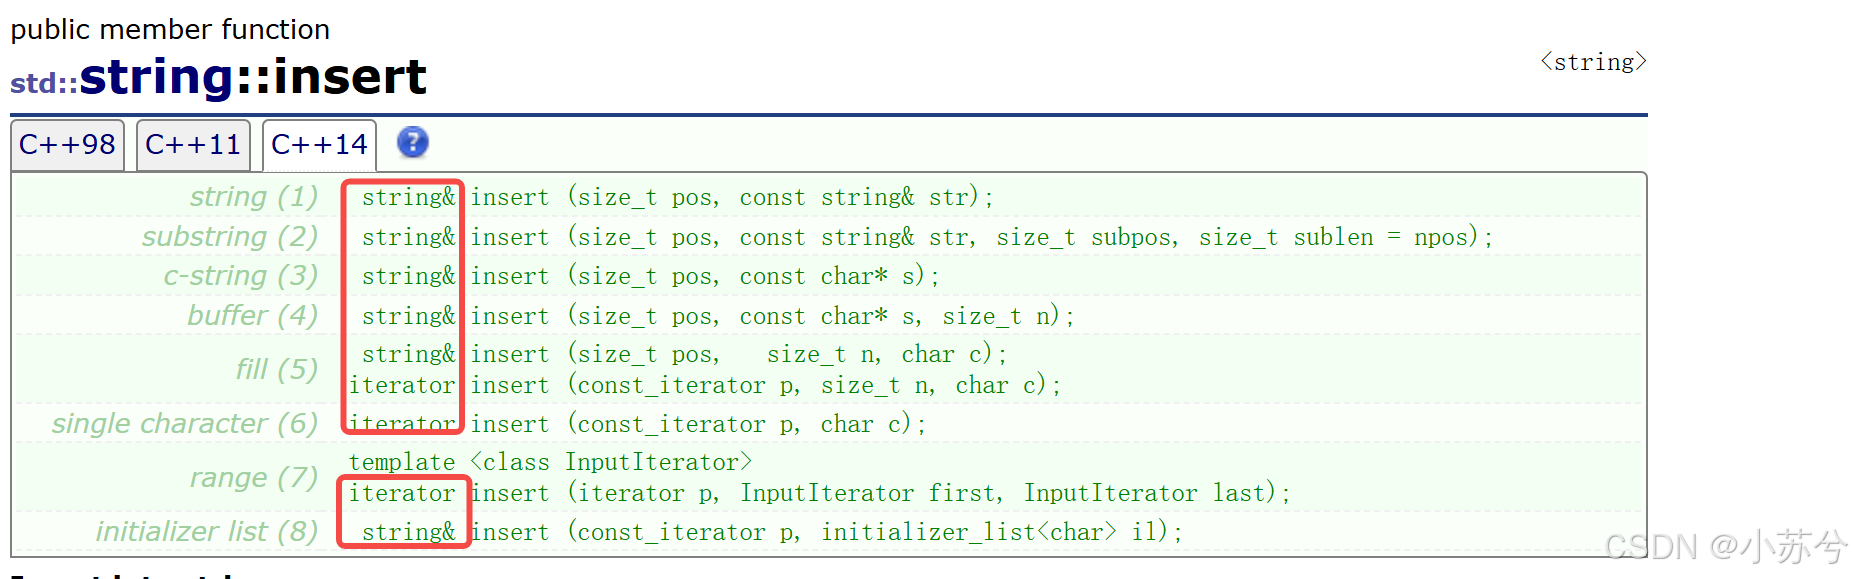Select the C++14 tab

(x=319, y=145)
